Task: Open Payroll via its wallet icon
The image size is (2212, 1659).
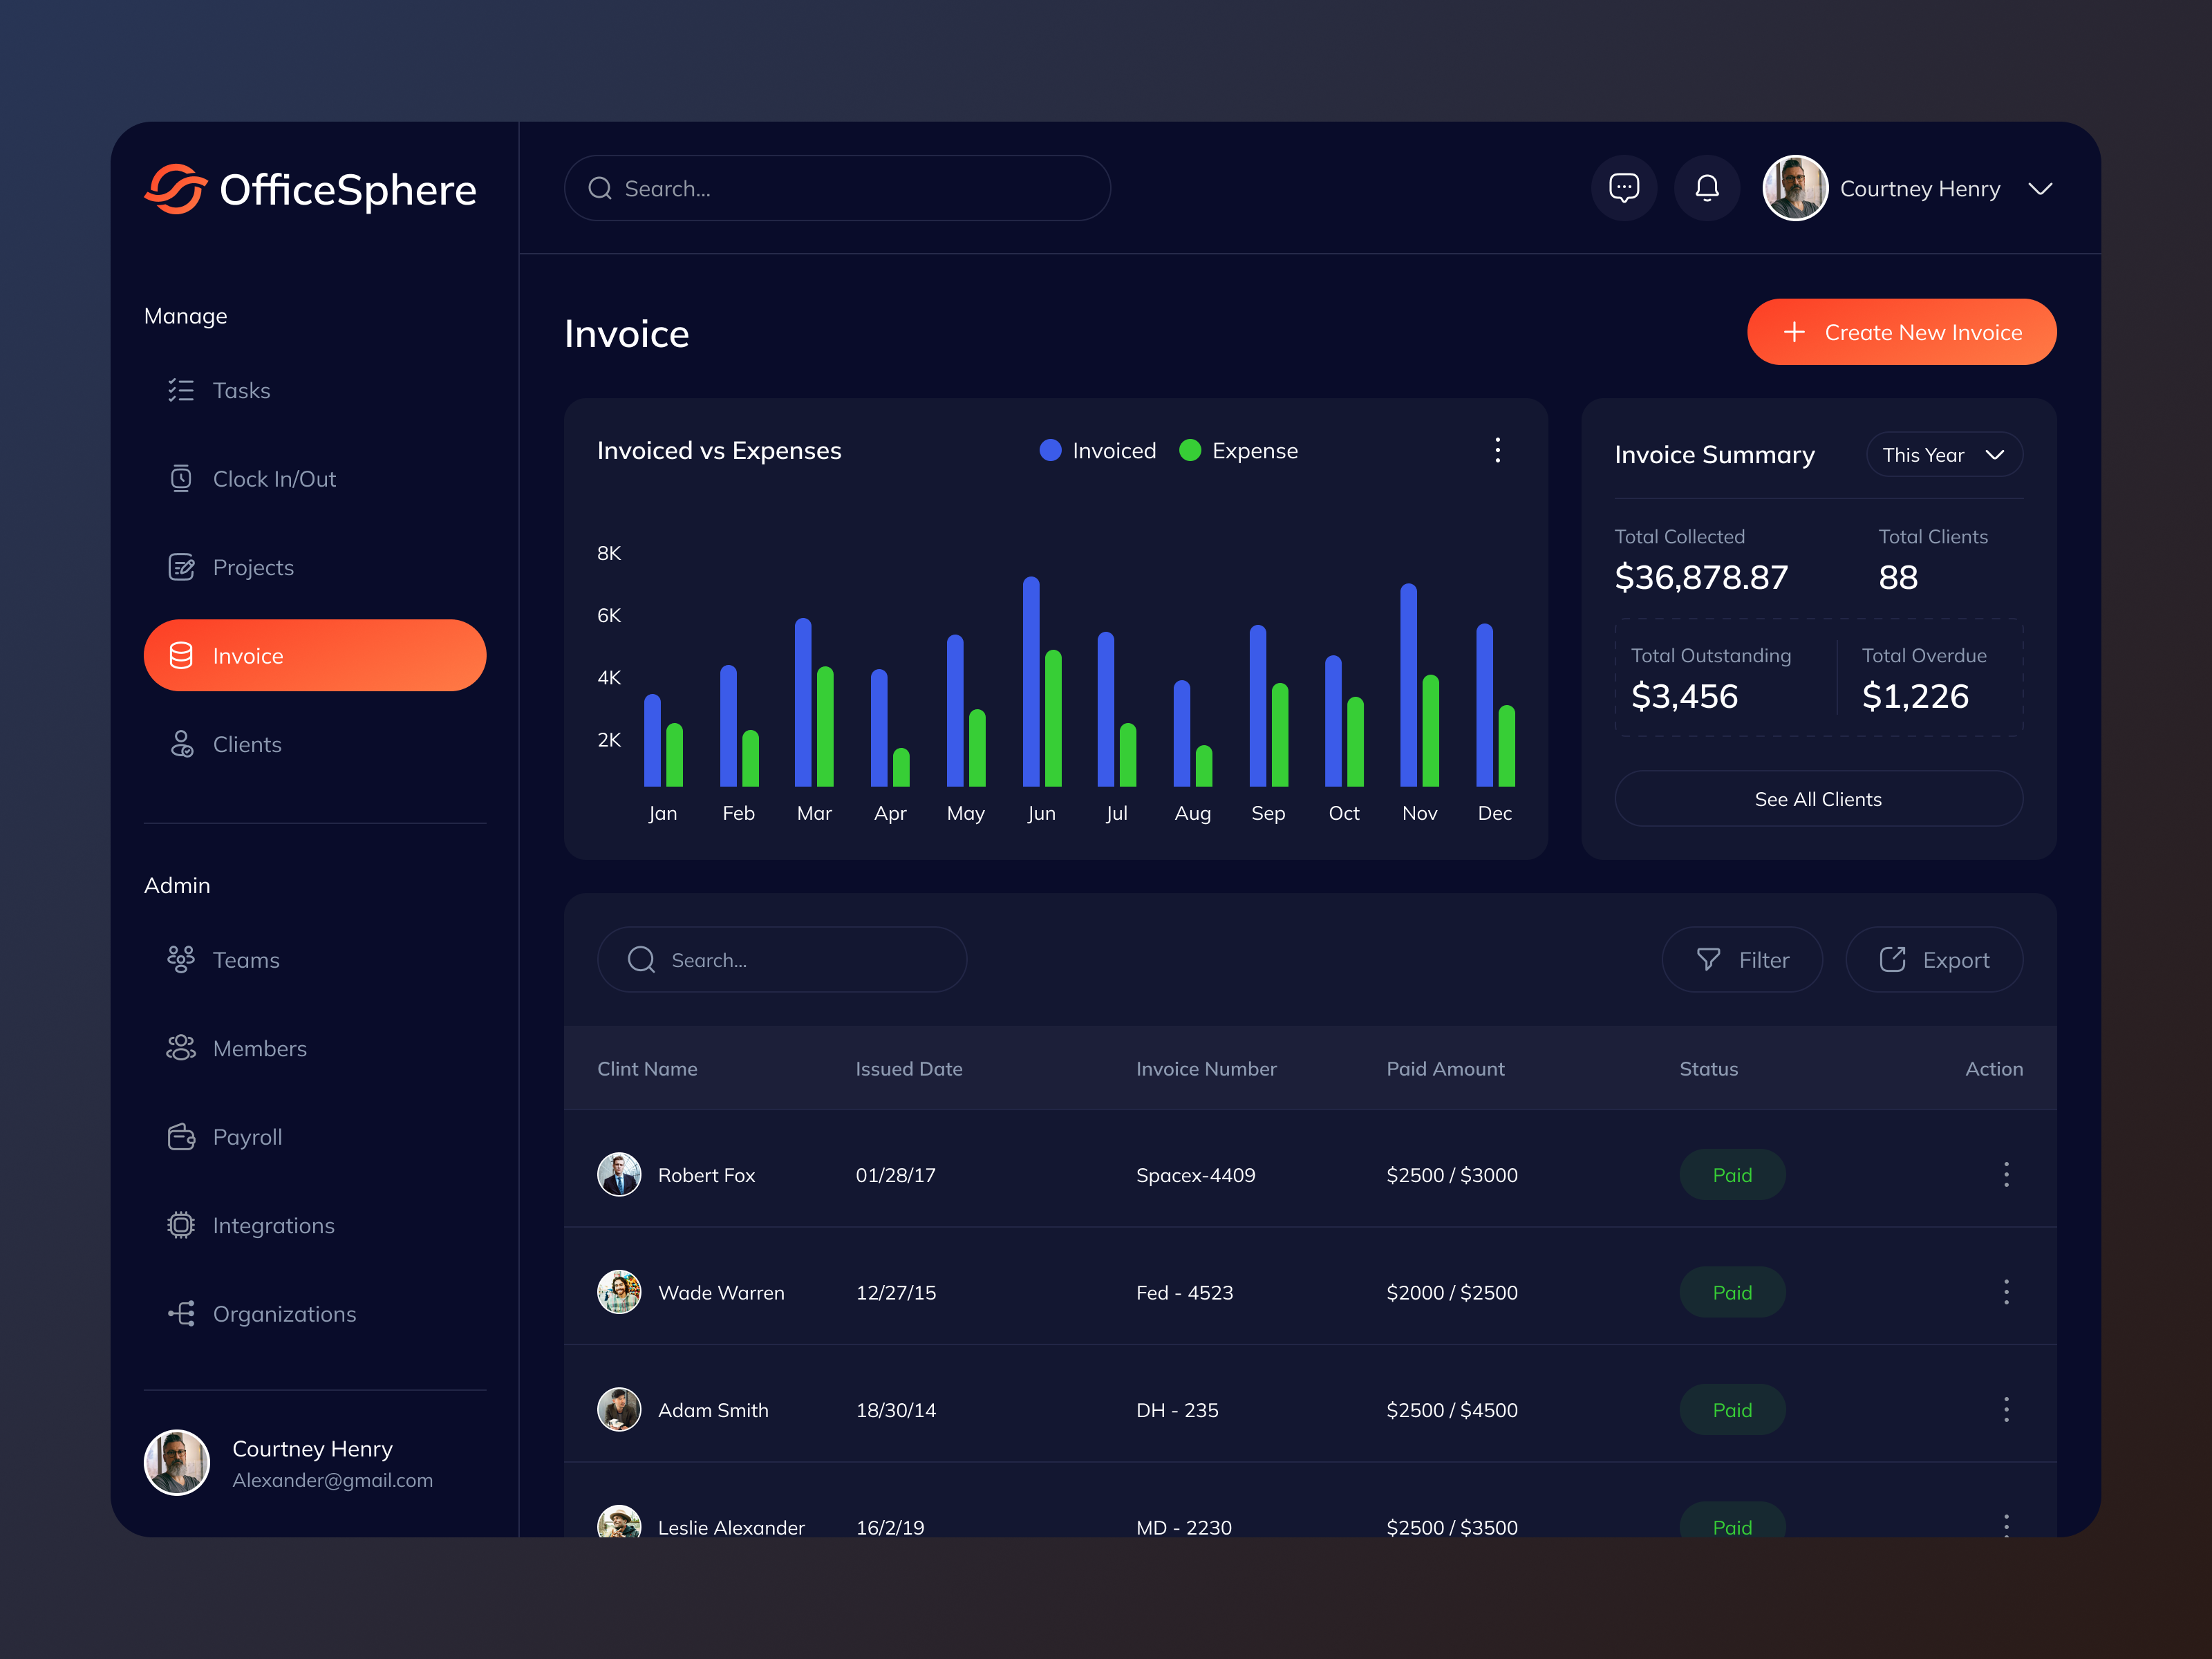Action: click(182, 1137)
